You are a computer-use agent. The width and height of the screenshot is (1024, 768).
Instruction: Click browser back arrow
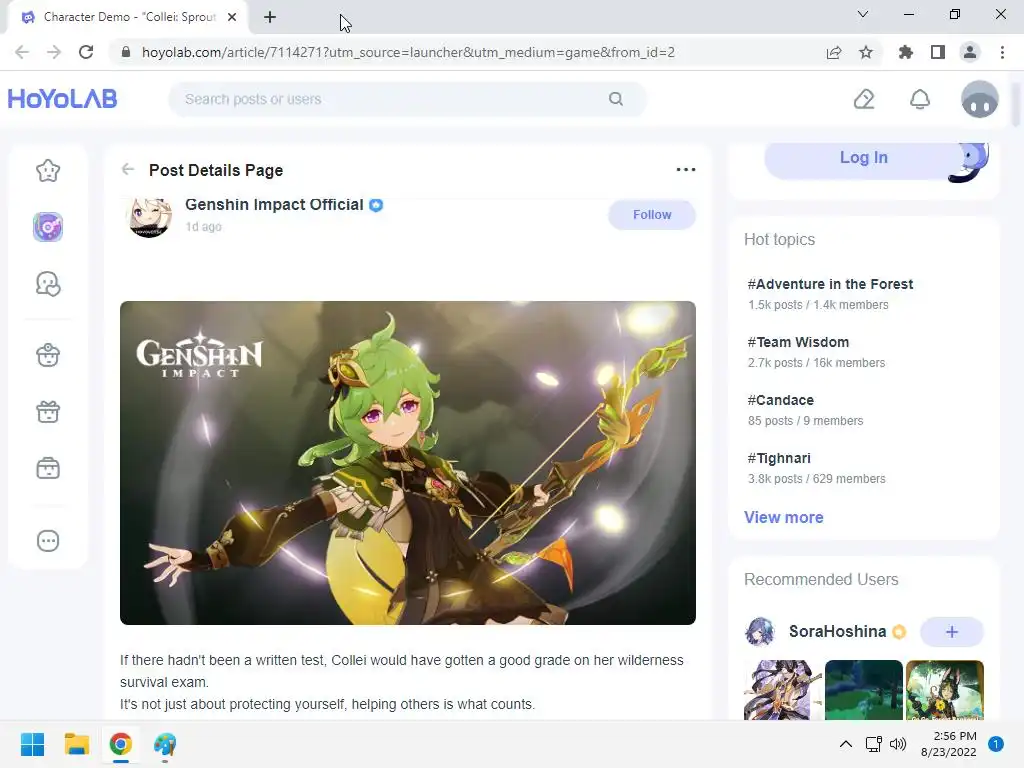[22, 52]
